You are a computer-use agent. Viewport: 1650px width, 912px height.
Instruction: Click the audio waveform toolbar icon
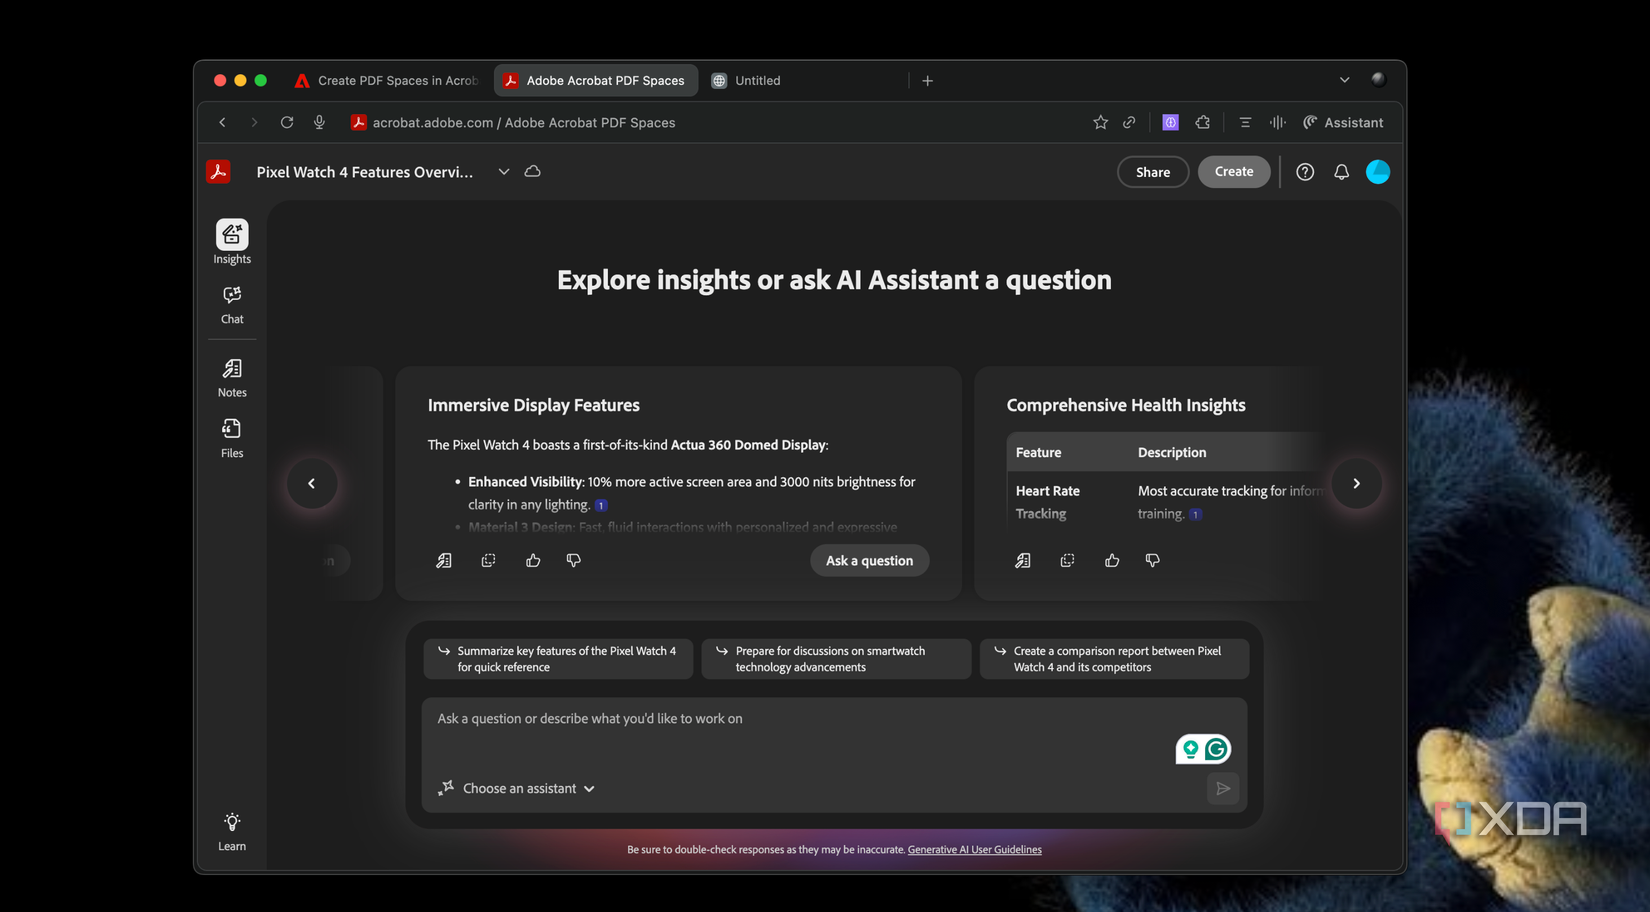coord(1277,122)
